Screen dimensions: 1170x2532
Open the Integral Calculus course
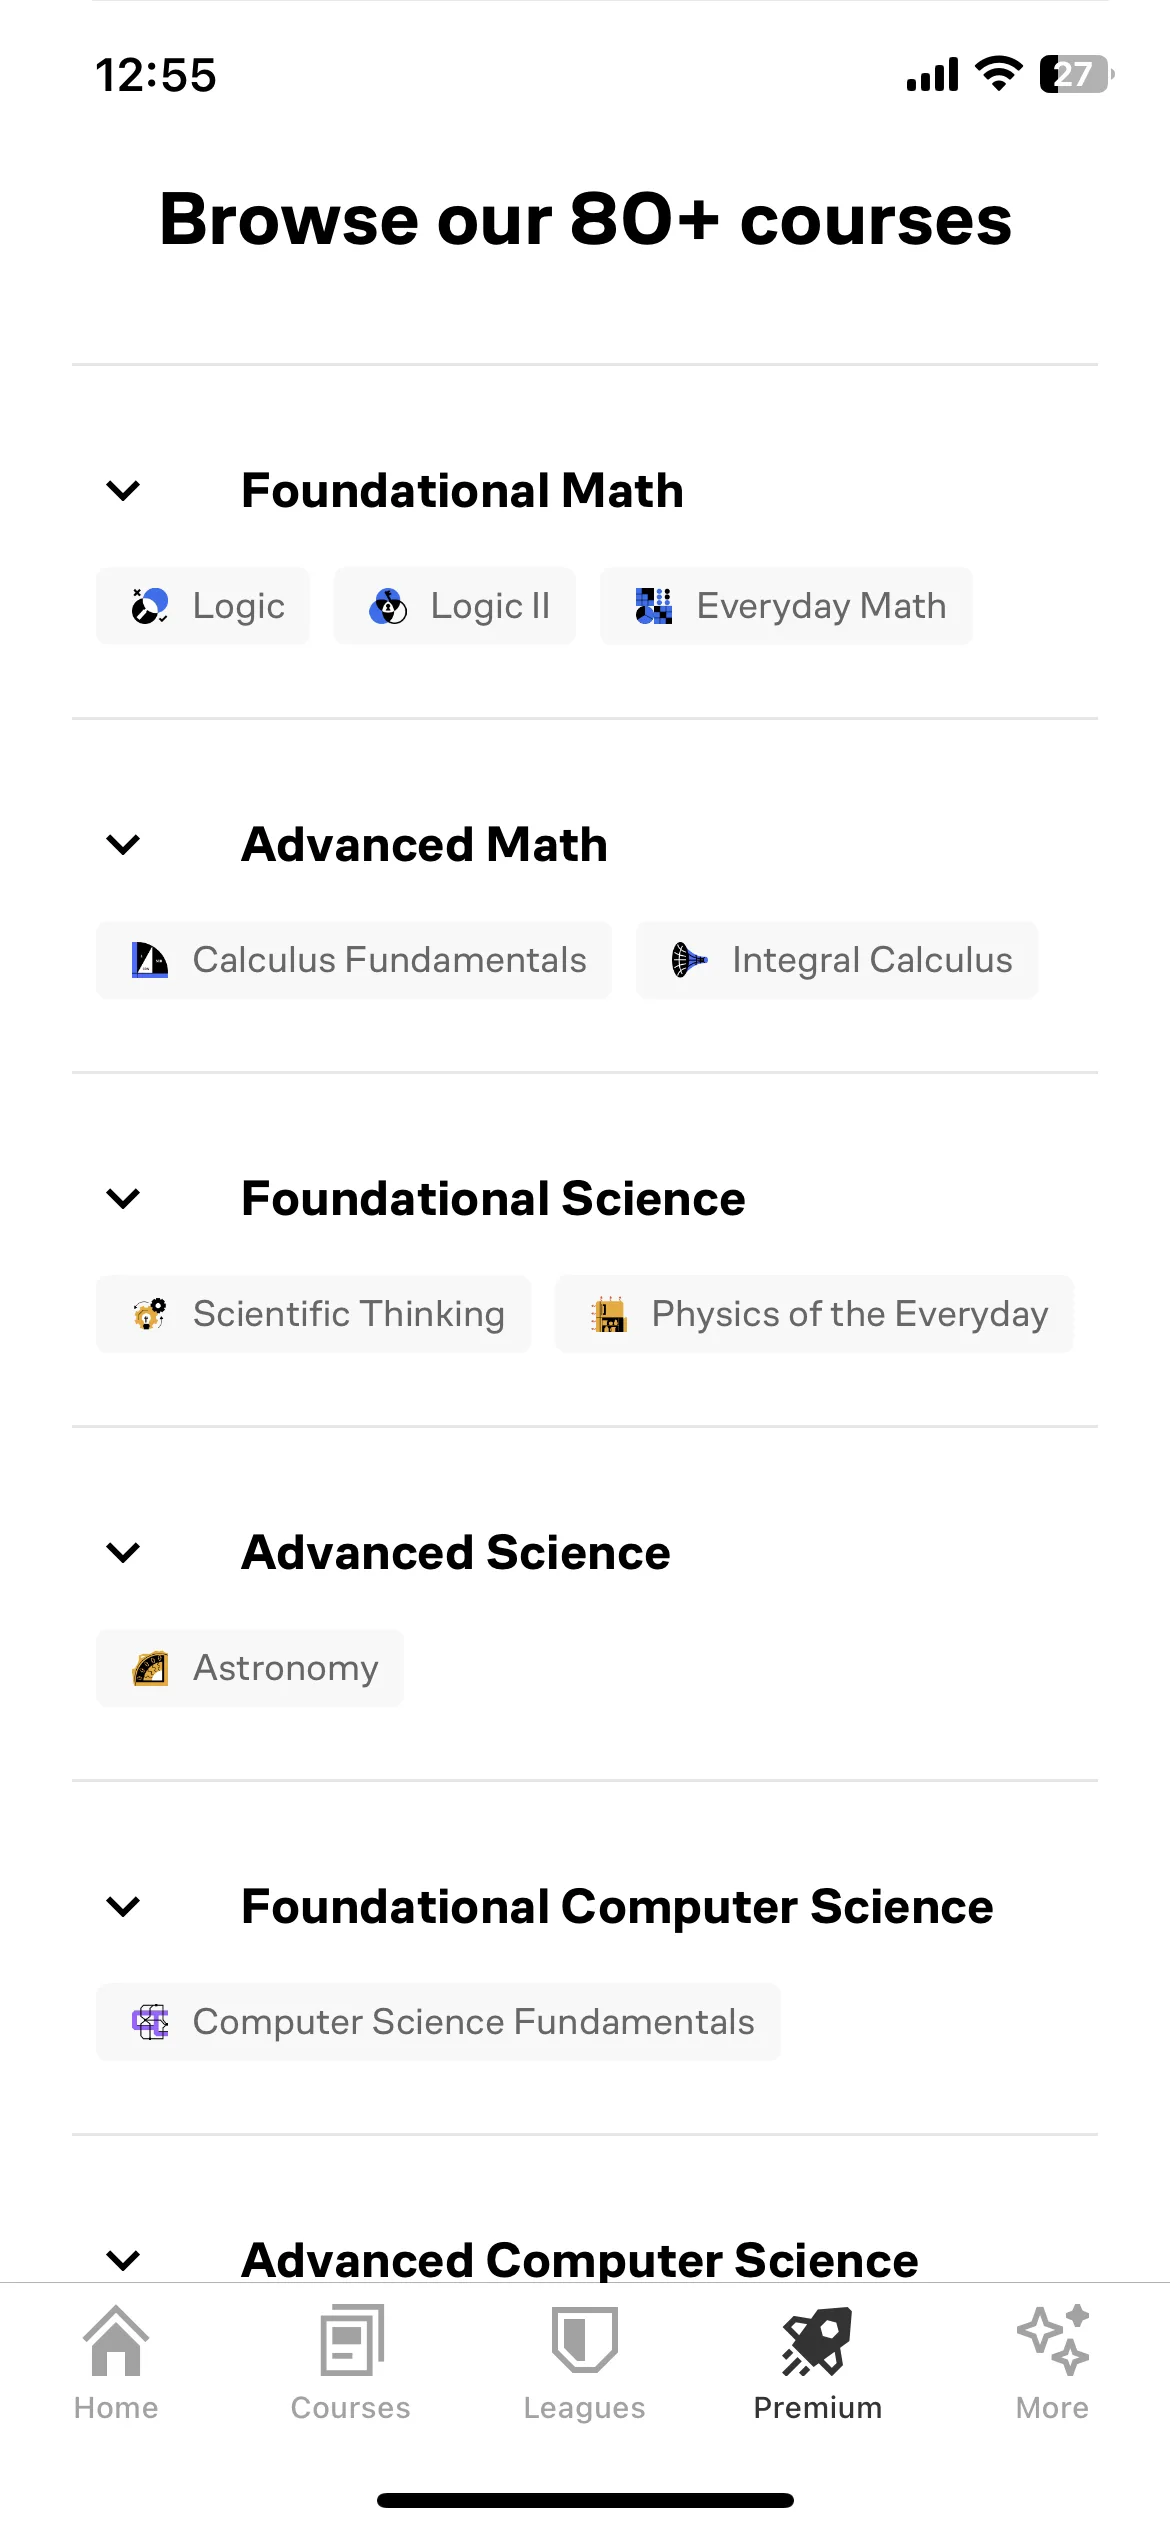point(837,960)
